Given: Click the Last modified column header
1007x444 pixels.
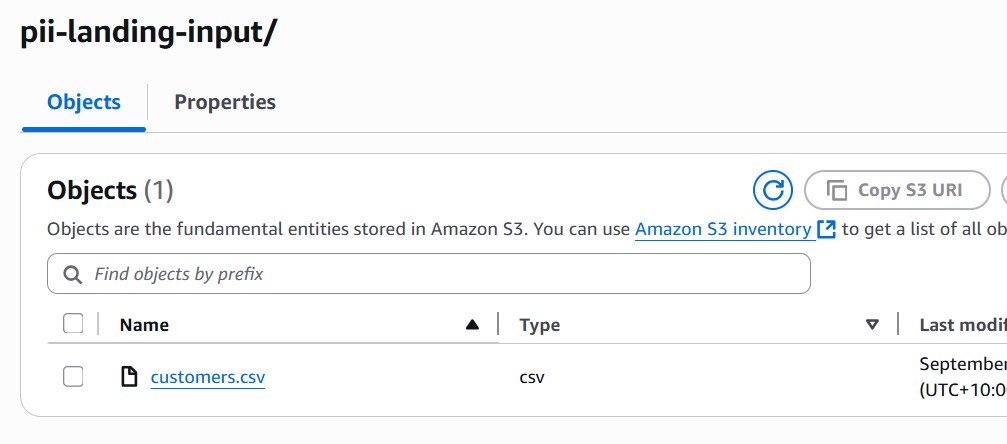Looking at the screenshot, I should (x=961, y=324).
